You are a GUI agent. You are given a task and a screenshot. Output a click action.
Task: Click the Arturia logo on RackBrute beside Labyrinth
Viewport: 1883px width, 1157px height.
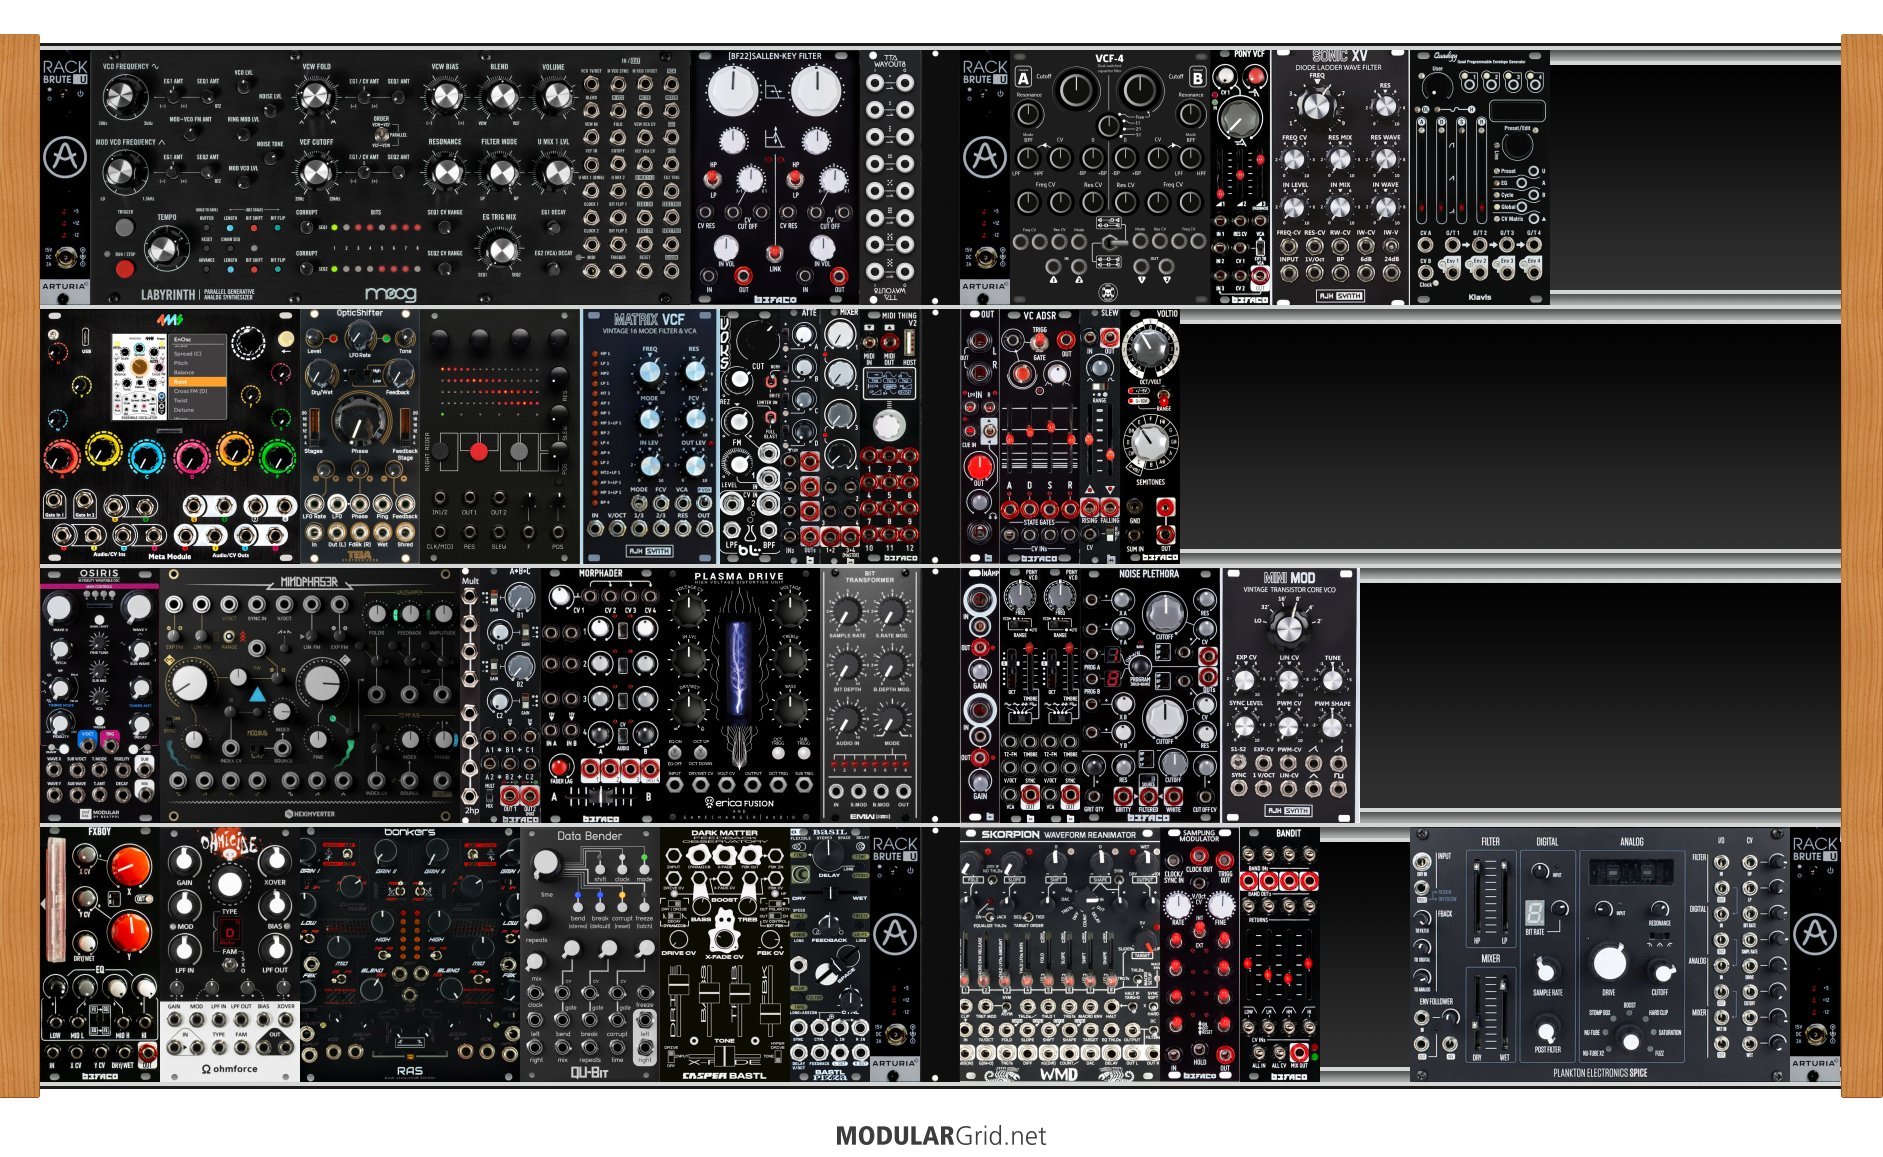(65, 158)
